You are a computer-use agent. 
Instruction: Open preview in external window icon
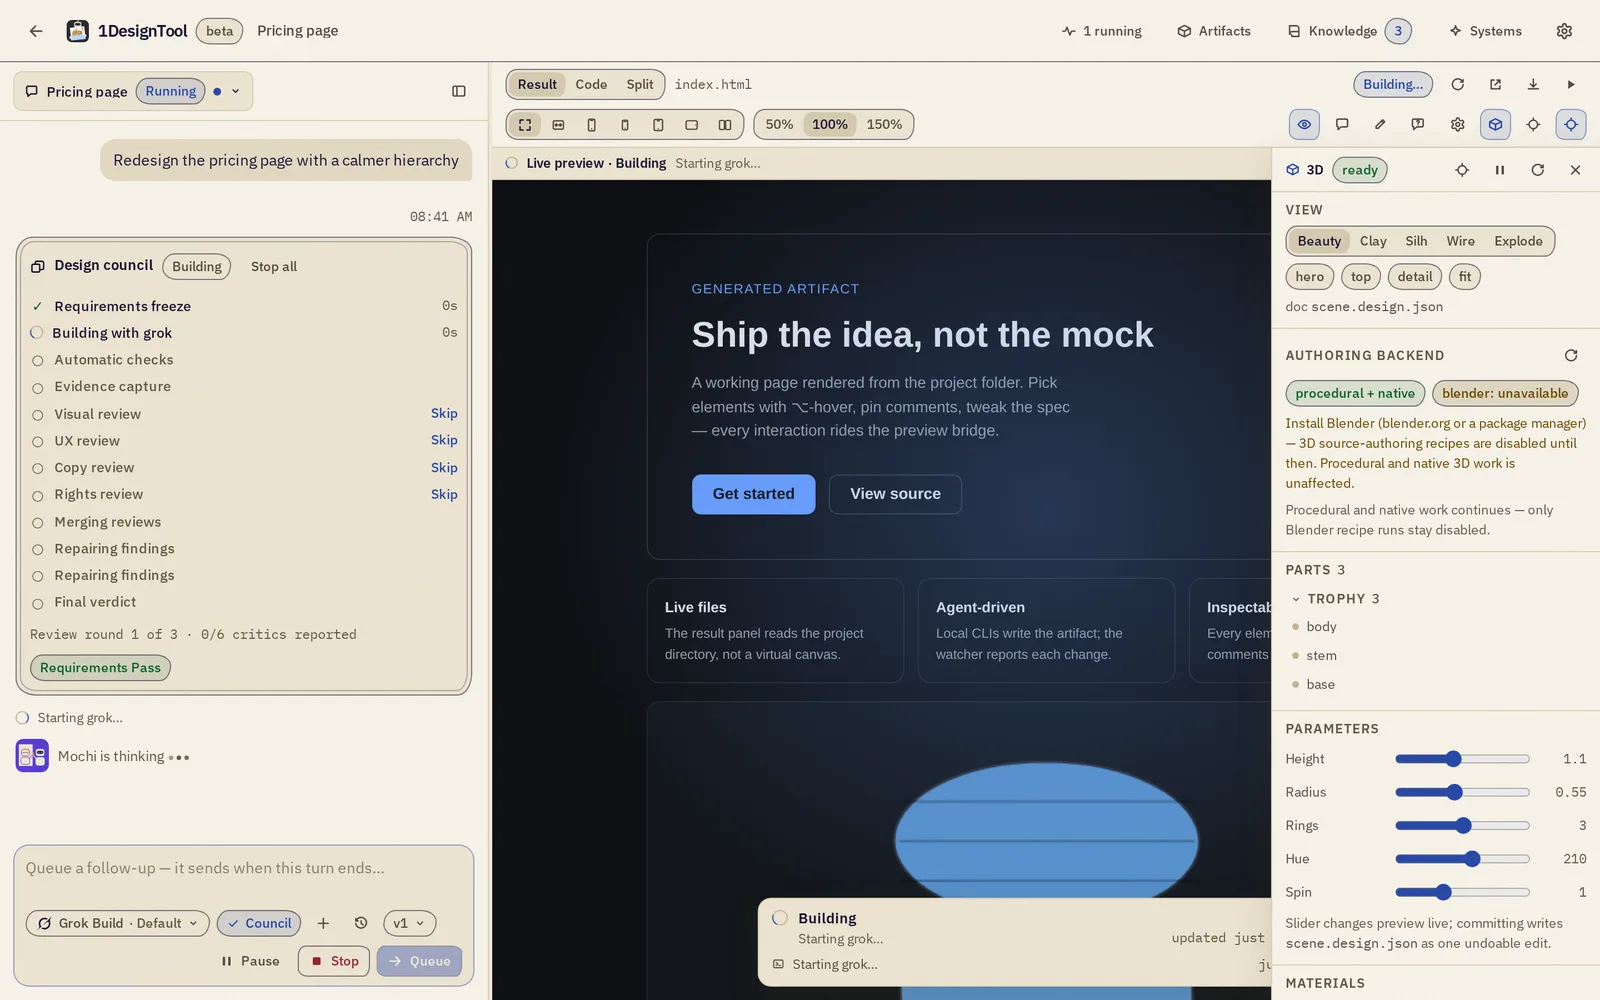tap(1495, 85)
